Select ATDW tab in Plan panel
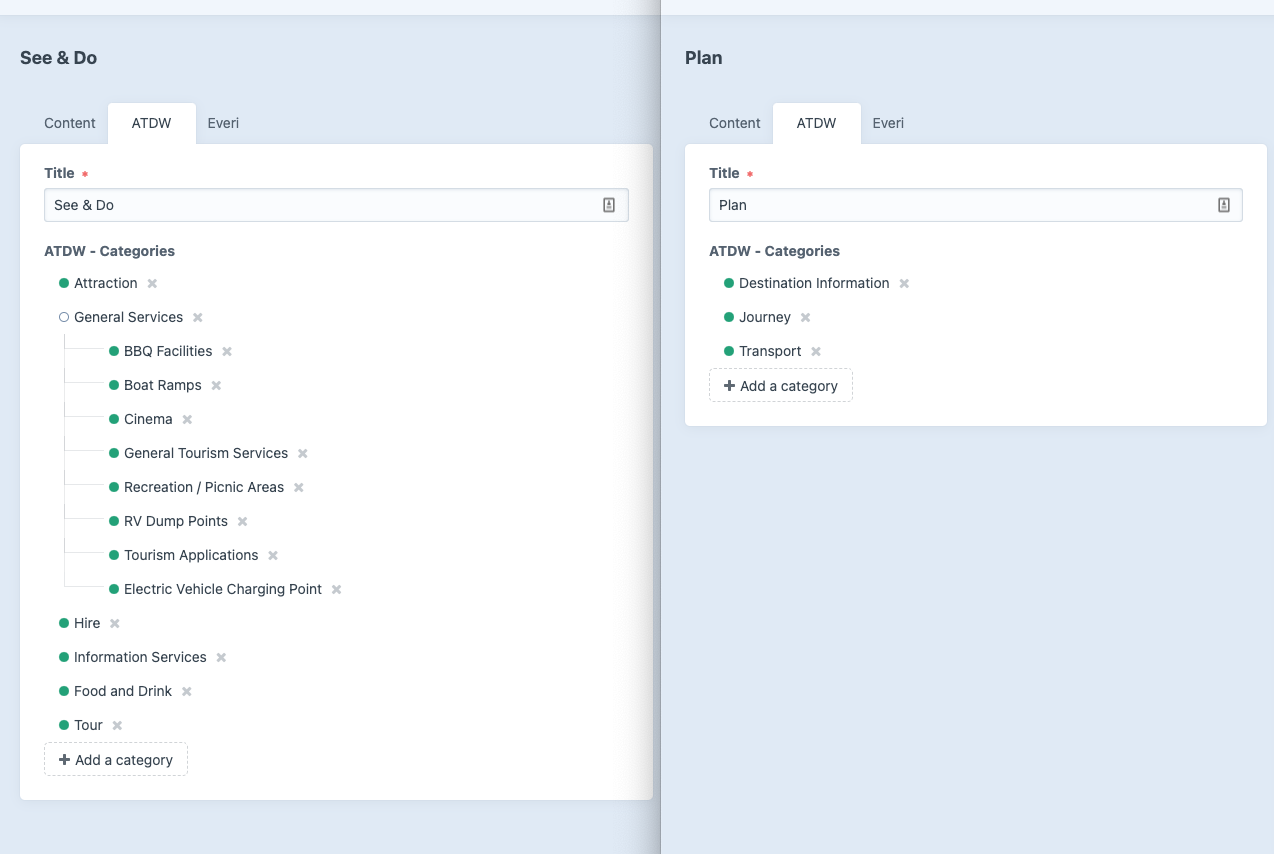This screenshot has width=1274, height=854. pos(817,123)
